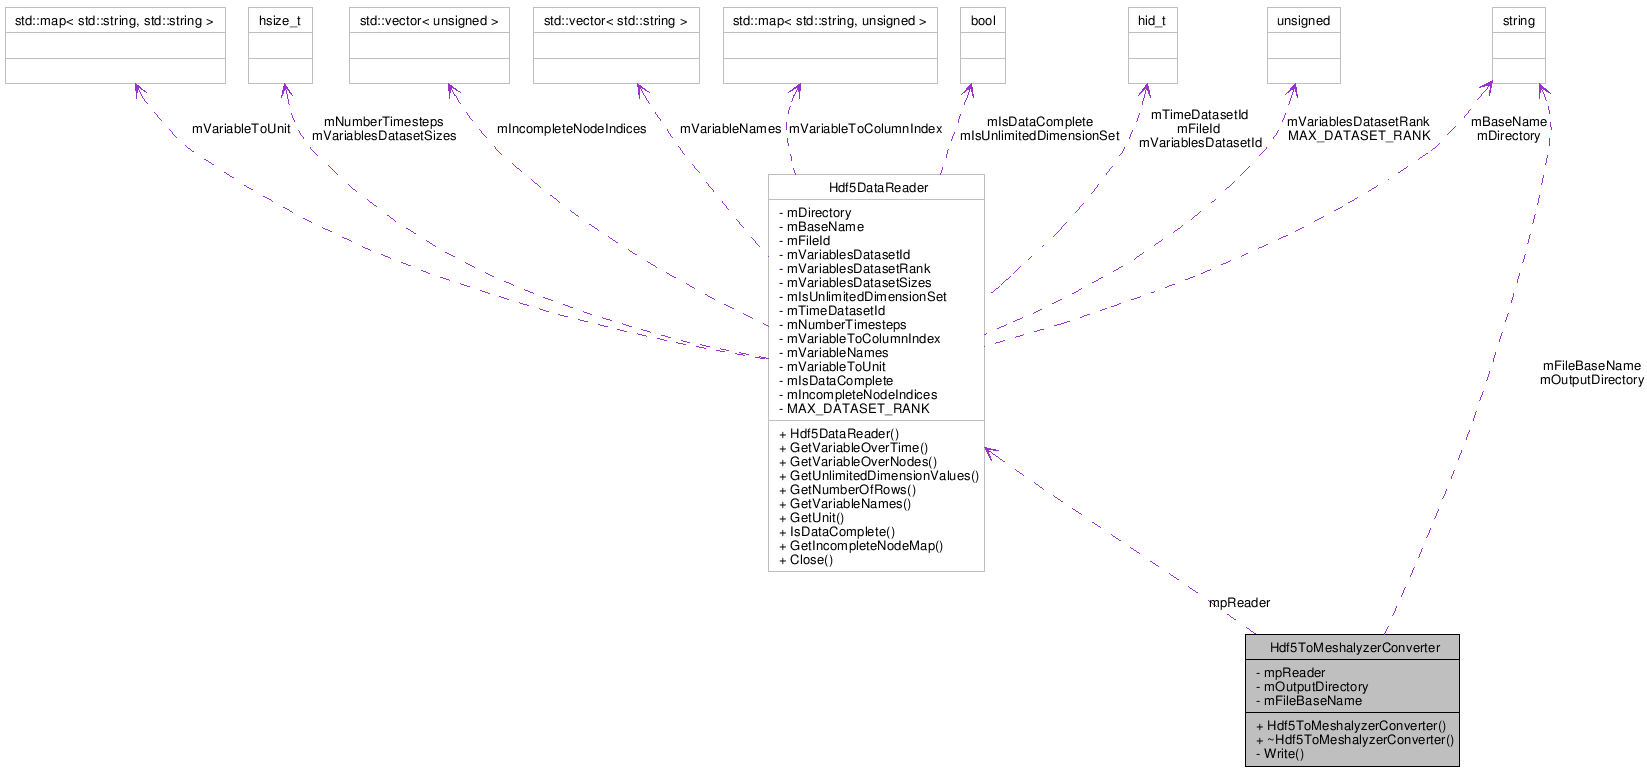Click the + ~Hdf5ToMeshalyzerConverter() destructor
Screen dimensions: 1647x771
pyautogui.click(x=1355, y=740)
